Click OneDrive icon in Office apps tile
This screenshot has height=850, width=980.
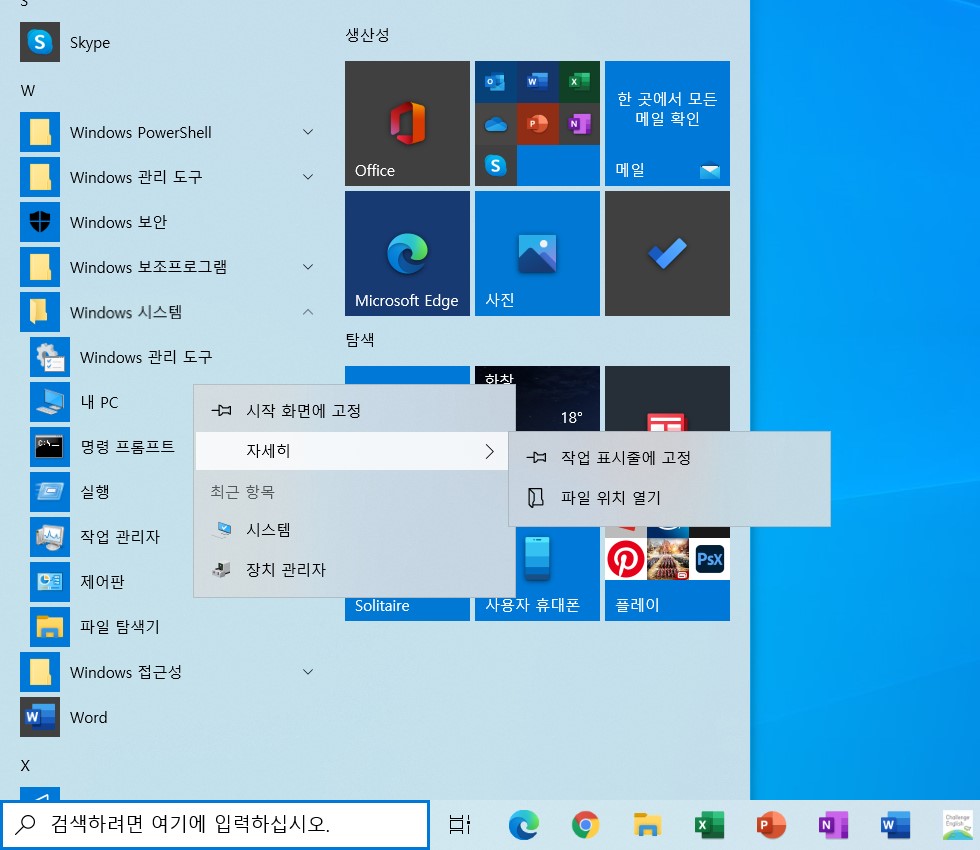pyautogui.click(x=496, y=124)
